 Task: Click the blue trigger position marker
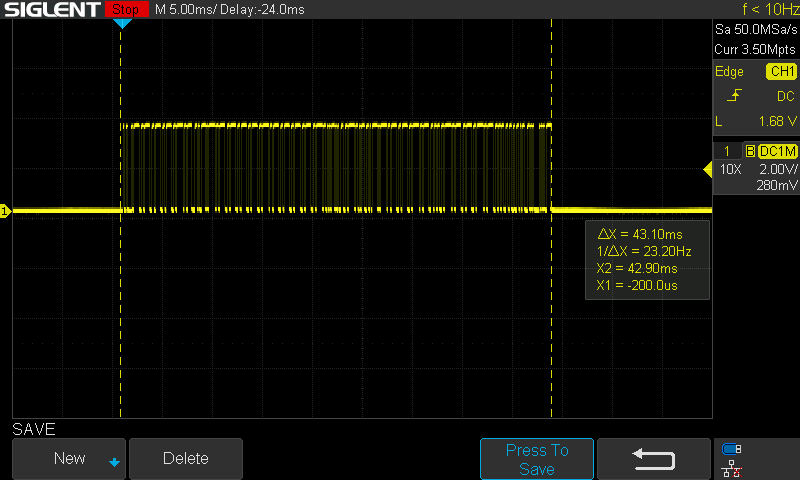click(122, 23)
